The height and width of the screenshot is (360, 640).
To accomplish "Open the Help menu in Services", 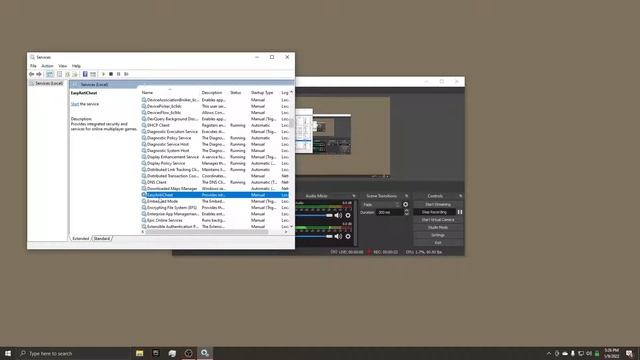I will coord(76,66).
